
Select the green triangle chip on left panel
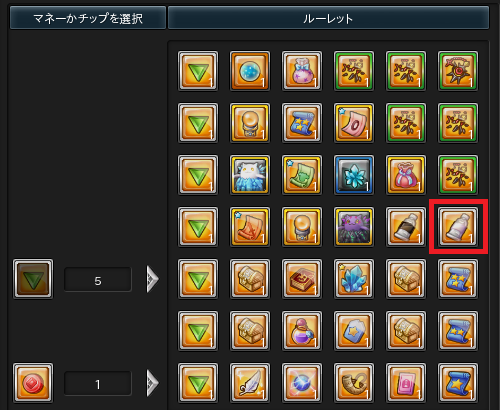[x=33, y=279]
